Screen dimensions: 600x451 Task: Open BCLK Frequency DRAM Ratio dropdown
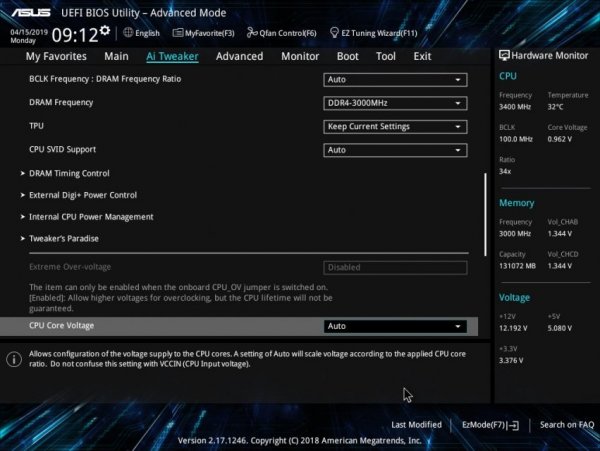tap(395, 80)
